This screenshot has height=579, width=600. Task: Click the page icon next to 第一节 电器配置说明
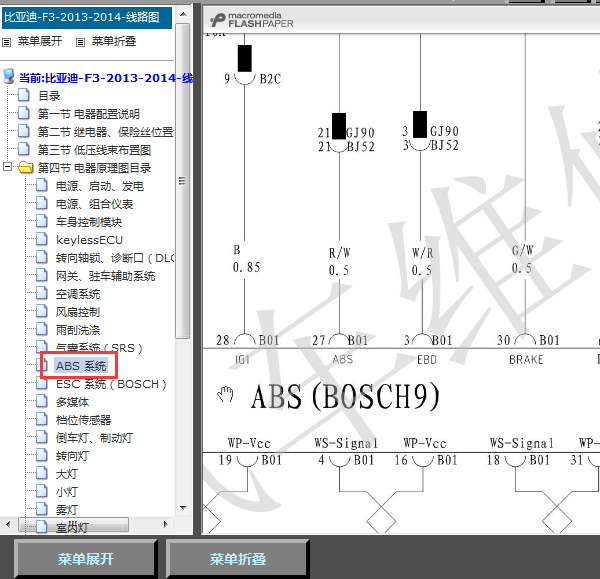(24, 113)
